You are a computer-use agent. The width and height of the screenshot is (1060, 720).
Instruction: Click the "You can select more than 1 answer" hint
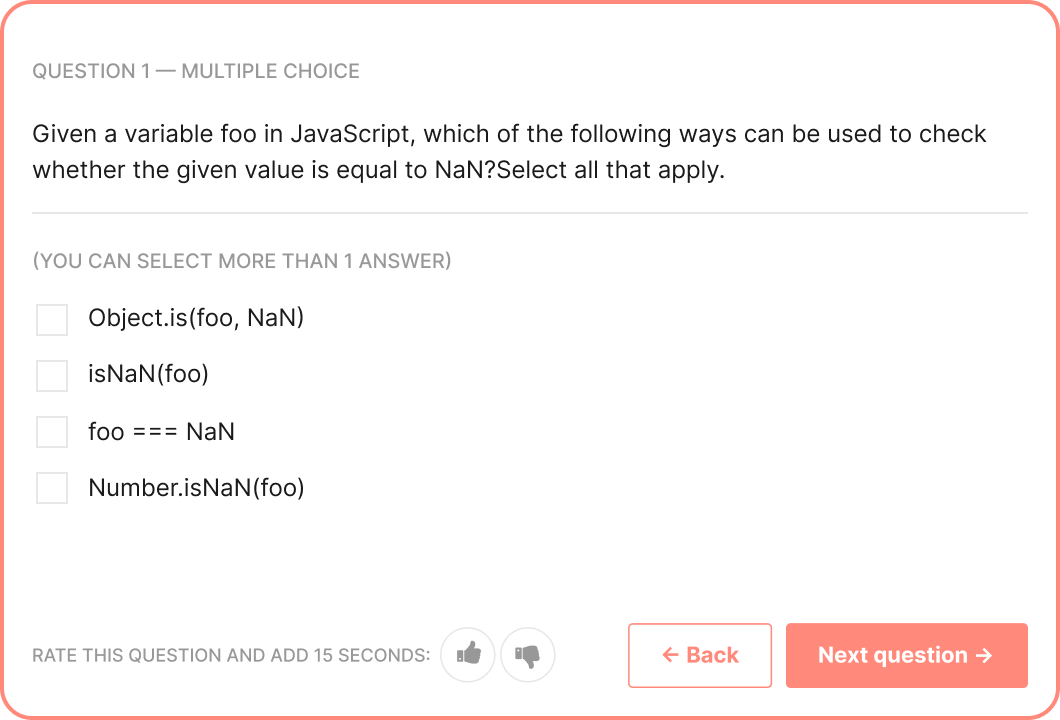(242, 261)
